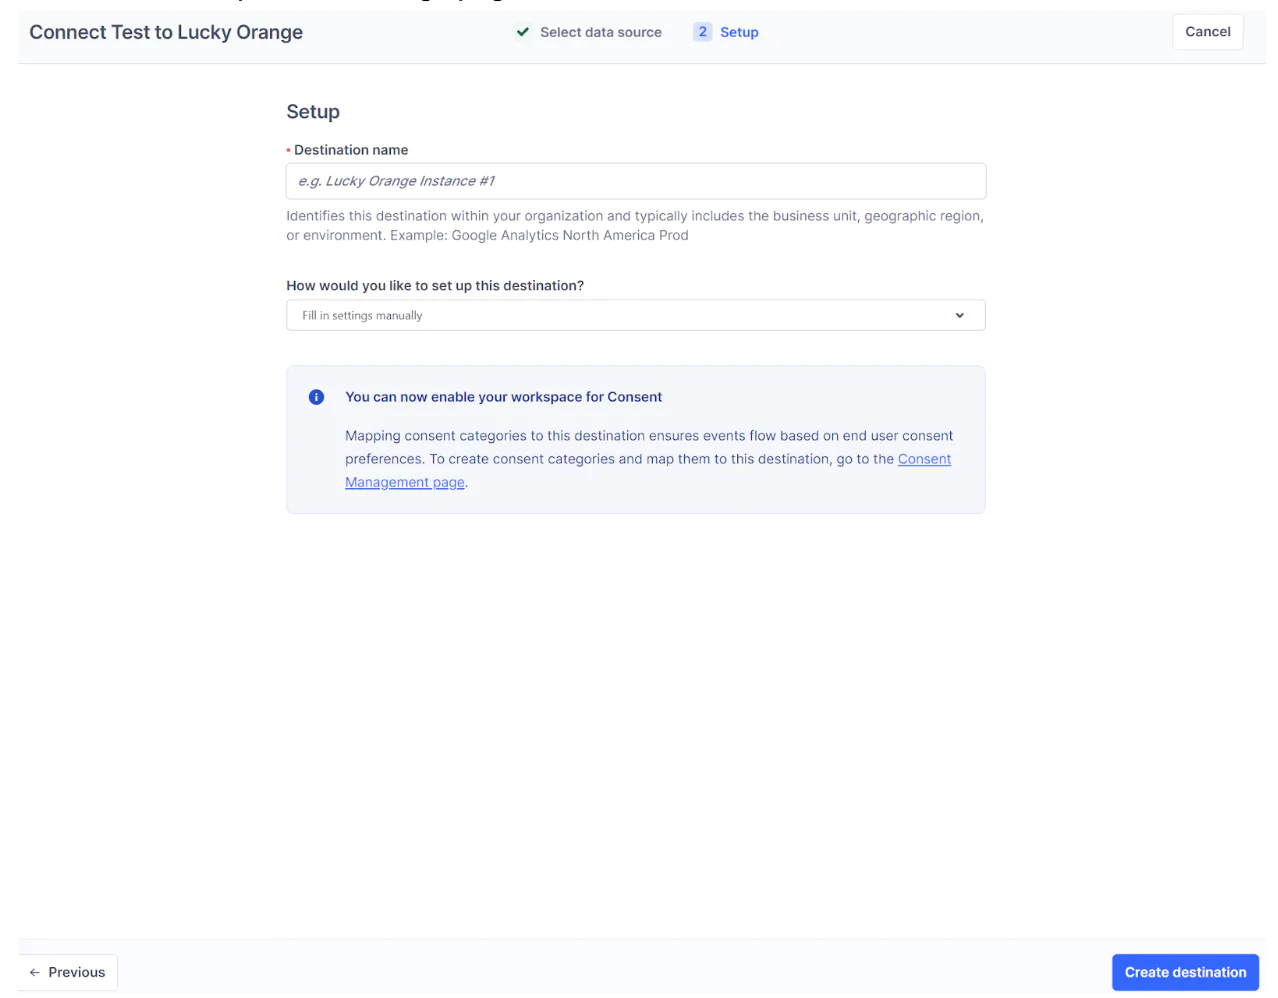Focus the Destination name input field
The width and height of the screenshot is (1278, 998).
[x=635, y=181]
